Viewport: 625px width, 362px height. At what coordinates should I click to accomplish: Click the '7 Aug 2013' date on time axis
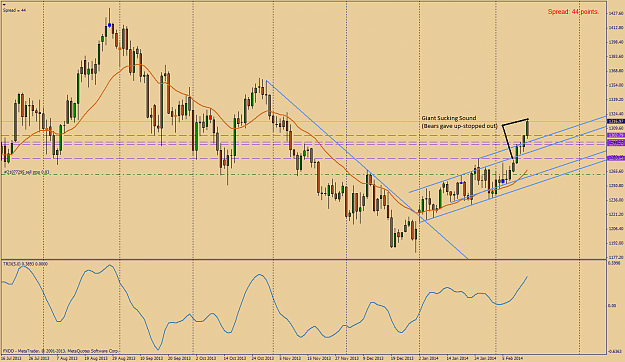66,358
